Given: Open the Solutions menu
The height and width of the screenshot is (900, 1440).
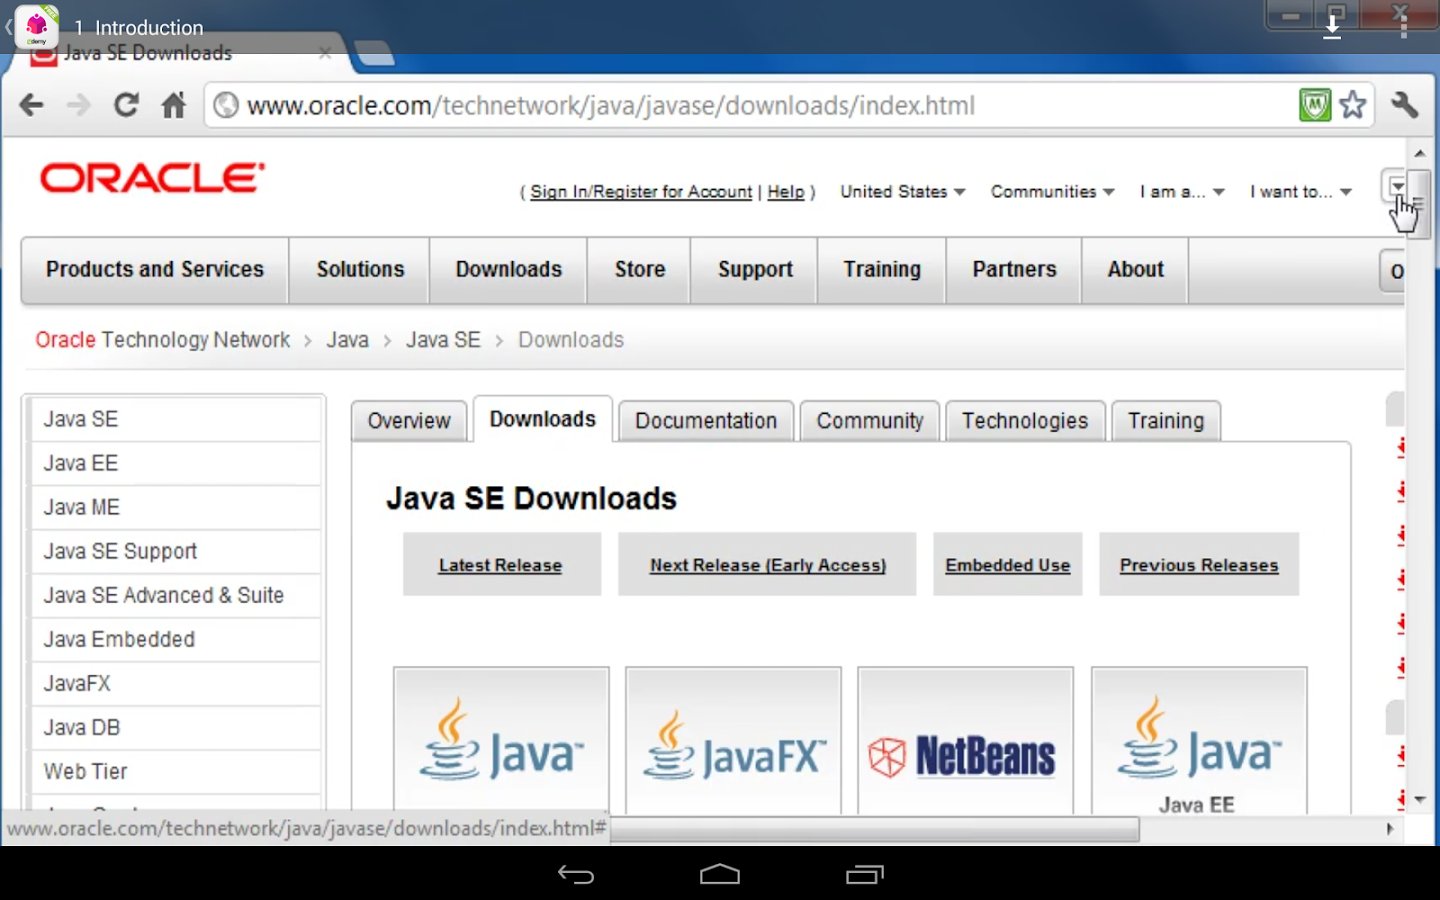Looking at the screenshot, I should (360, 270).
